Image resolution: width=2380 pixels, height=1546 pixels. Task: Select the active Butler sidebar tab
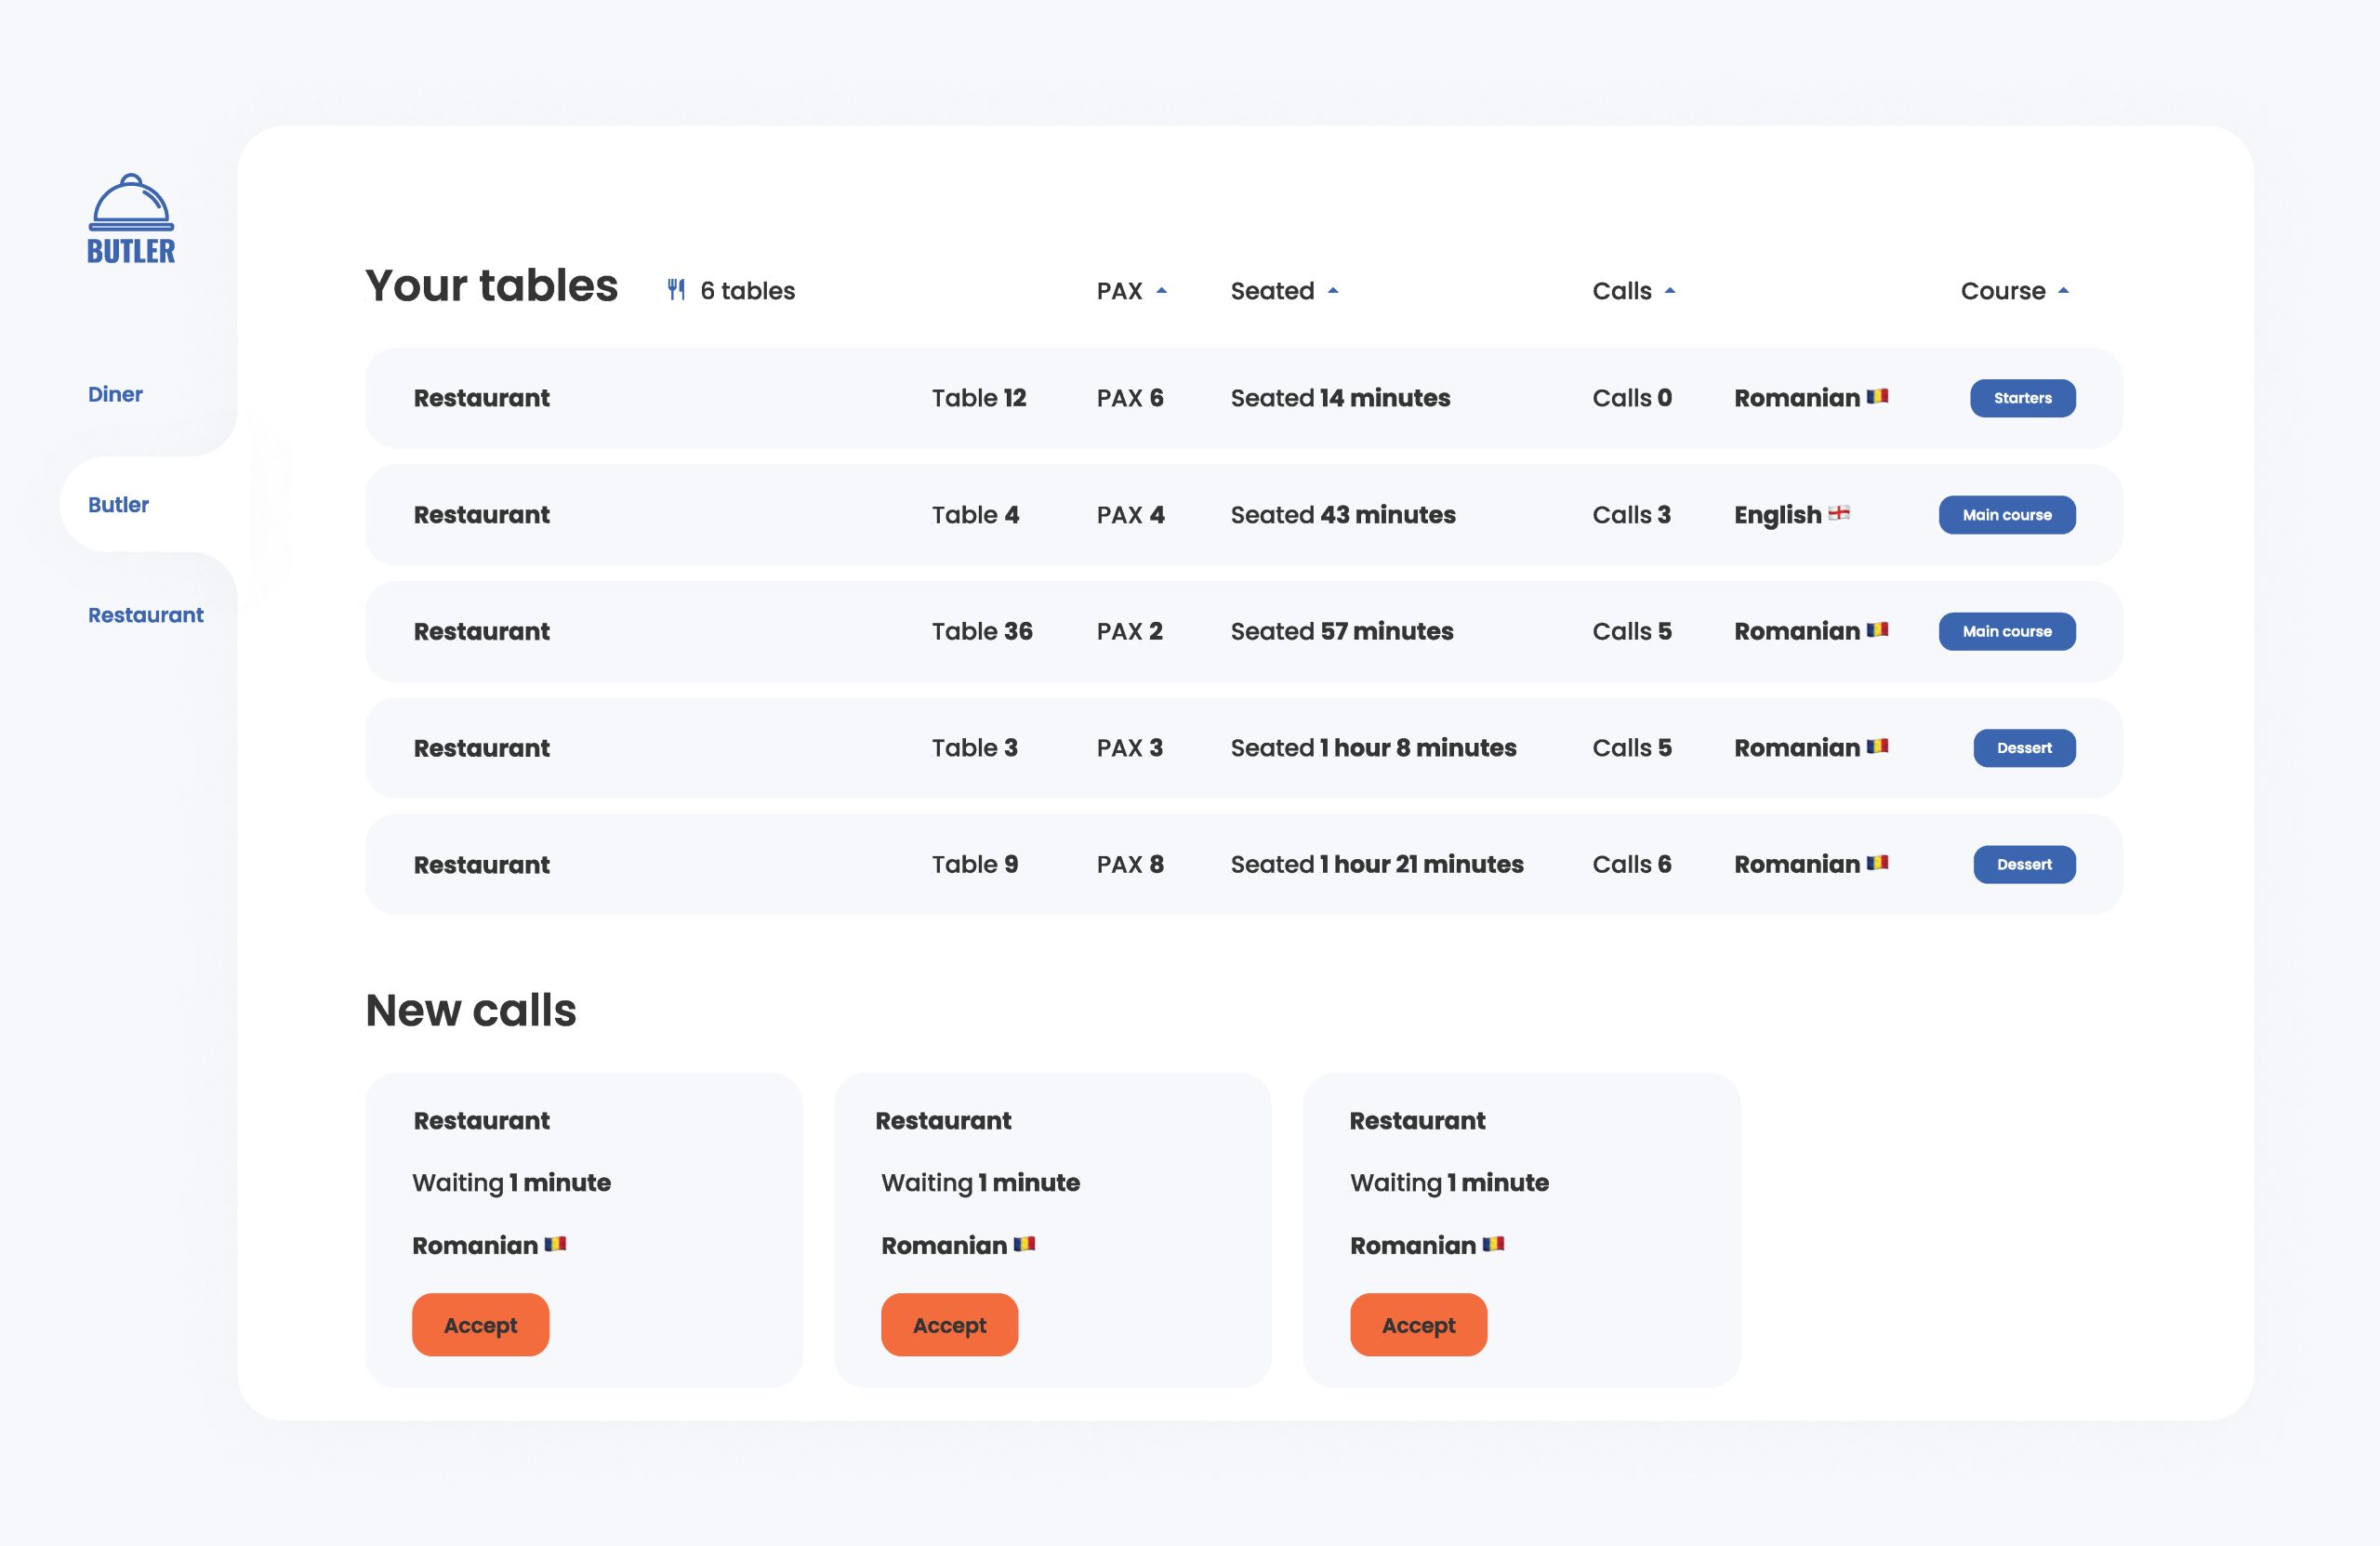click(x=118, y=505)
